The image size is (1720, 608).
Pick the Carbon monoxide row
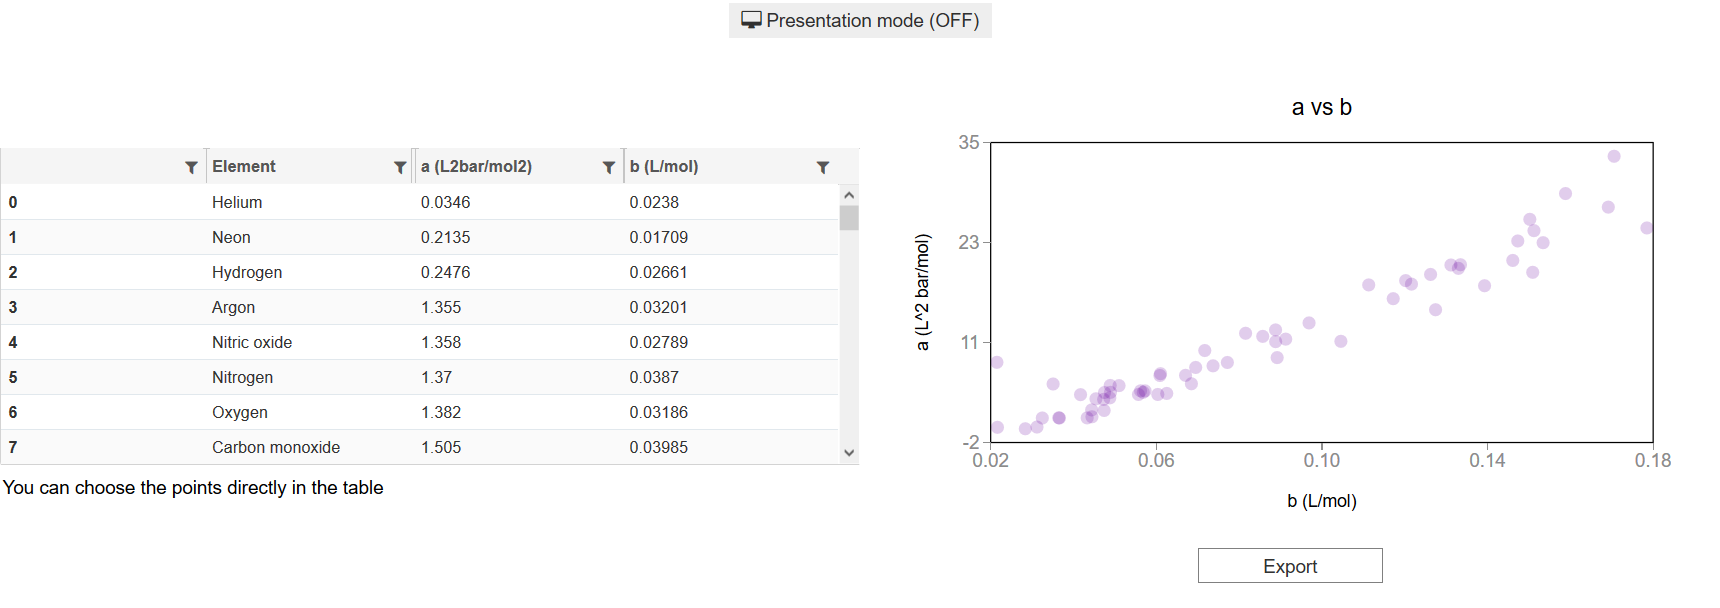coord(419,447)
